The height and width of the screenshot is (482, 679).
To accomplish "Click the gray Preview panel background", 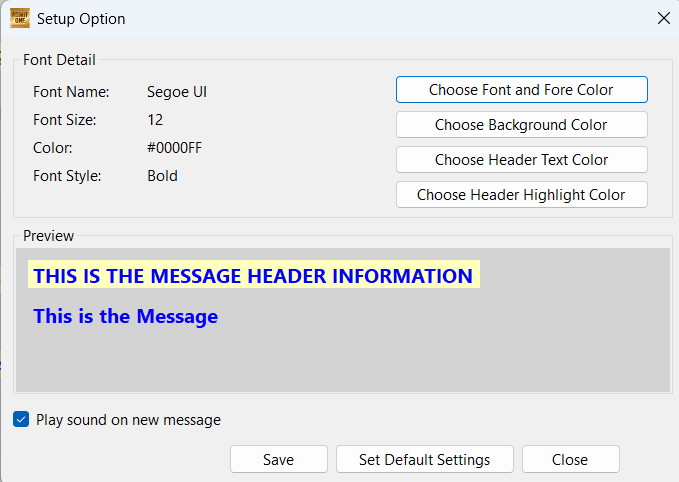I will (x=433, y=346).
